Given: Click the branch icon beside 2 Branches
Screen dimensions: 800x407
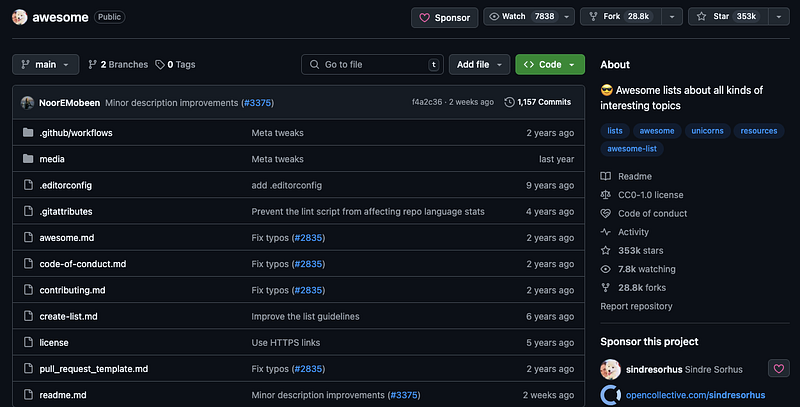Looking at the screenshot, I should coord(92,64).
